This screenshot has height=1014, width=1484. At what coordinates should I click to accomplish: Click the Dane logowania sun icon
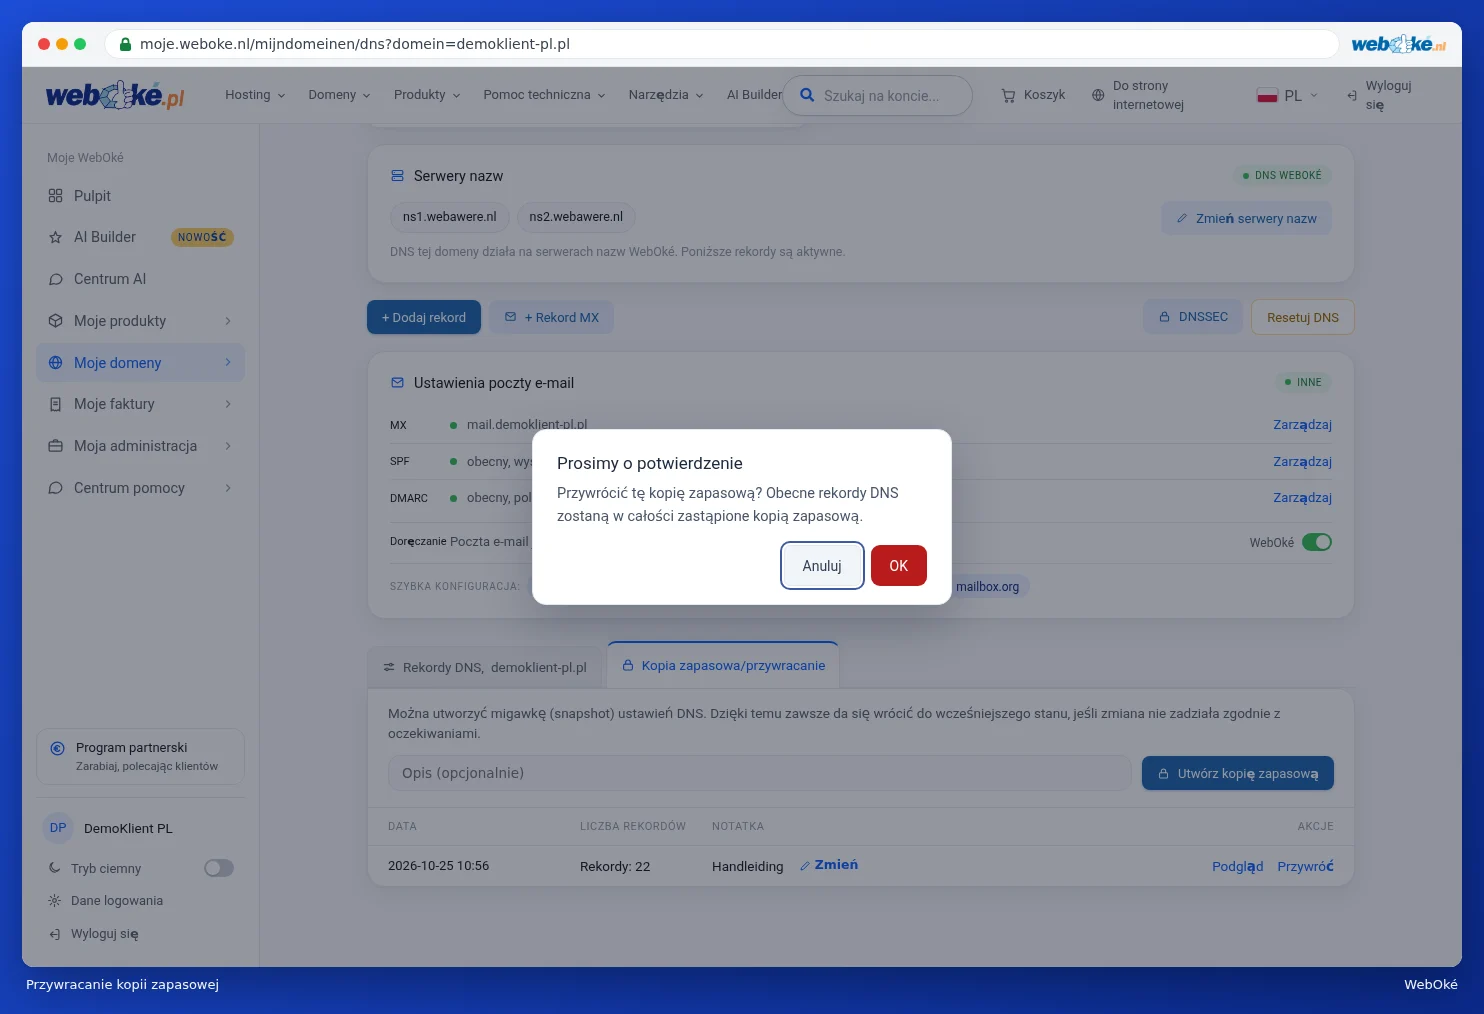pos(54,901)
